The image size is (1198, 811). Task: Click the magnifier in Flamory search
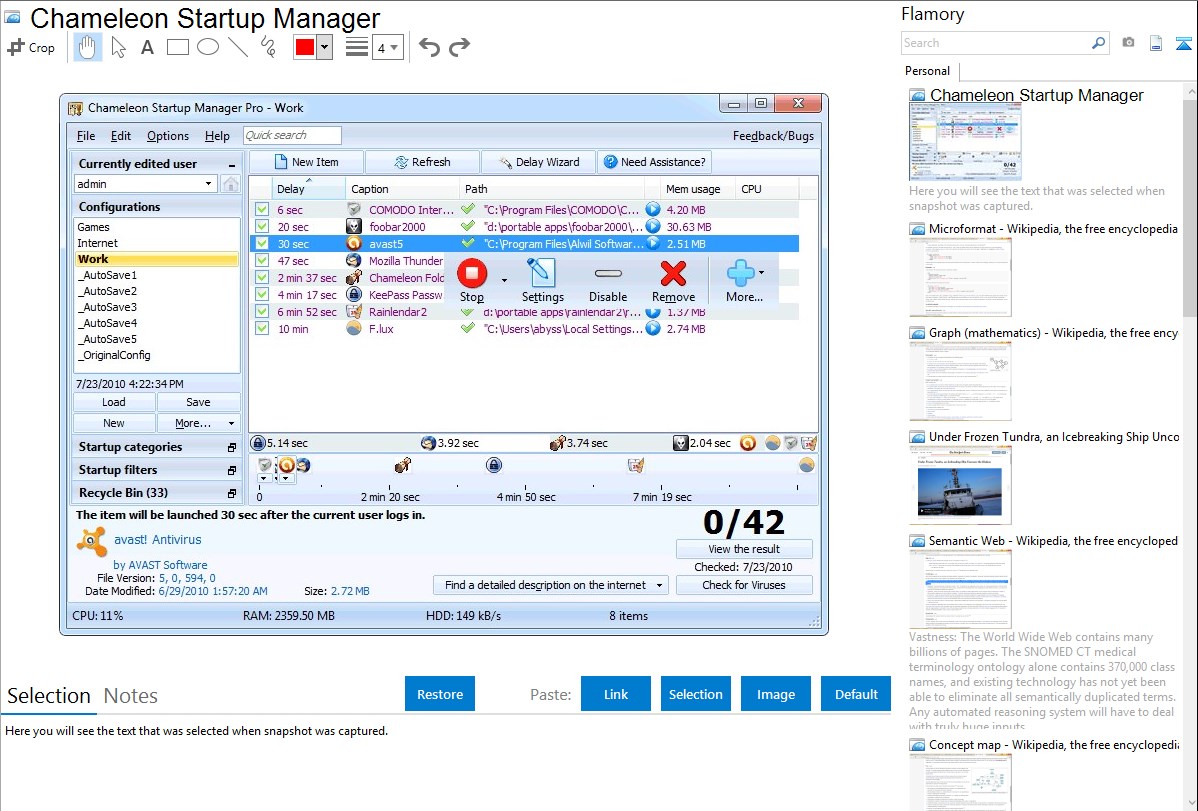(1098, 43)
